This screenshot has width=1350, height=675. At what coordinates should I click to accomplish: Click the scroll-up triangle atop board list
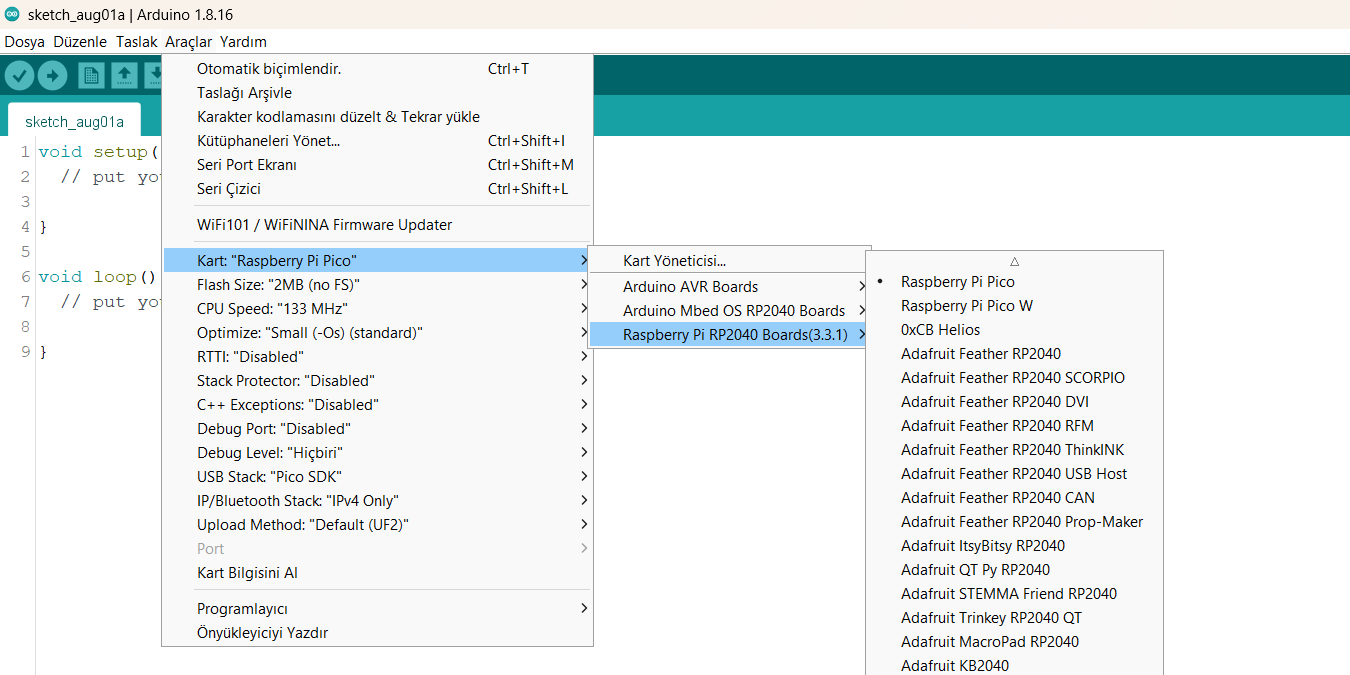1014,261
